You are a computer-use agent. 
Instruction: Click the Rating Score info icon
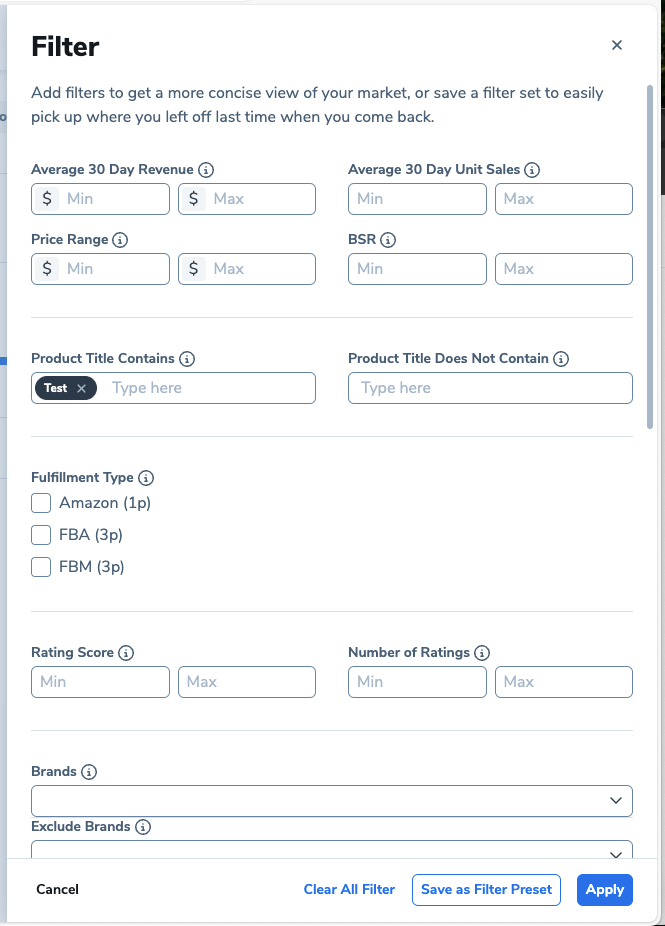[x=126, y=653]
